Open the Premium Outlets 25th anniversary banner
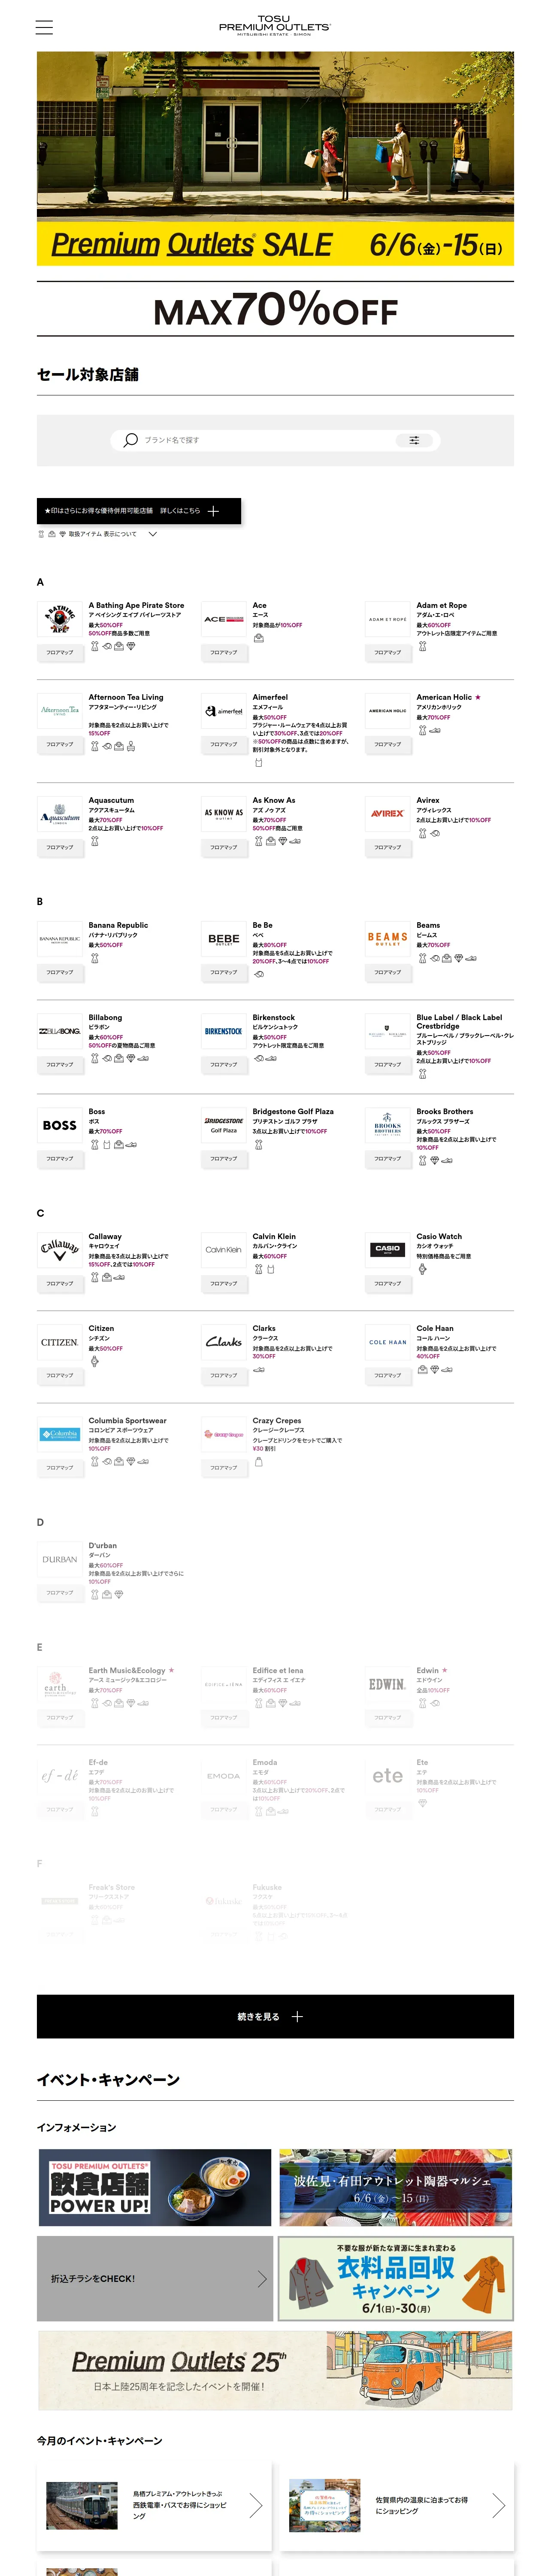This screenshot has width=551, height=2576. coord(275,2370)
